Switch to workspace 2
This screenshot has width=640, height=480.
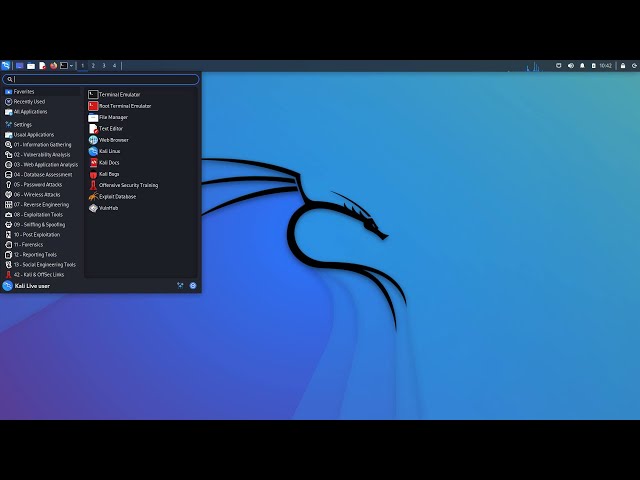(93, 65)
